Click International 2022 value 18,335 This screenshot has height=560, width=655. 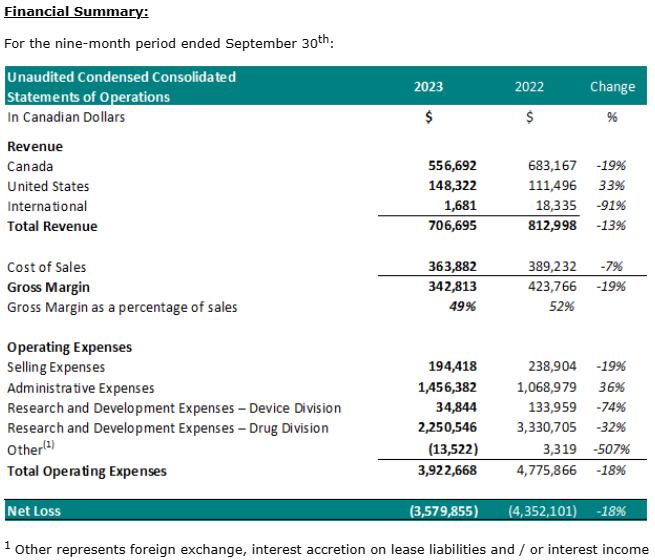(x=550, y=207)
